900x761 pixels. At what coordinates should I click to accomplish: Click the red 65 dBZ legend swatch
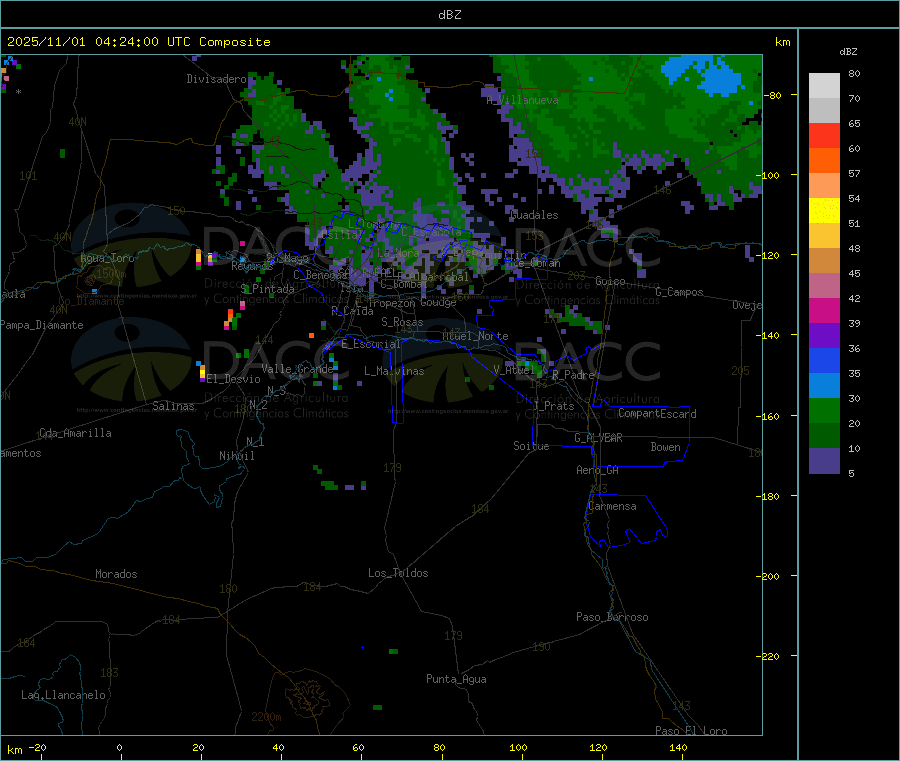click(824, 135)
